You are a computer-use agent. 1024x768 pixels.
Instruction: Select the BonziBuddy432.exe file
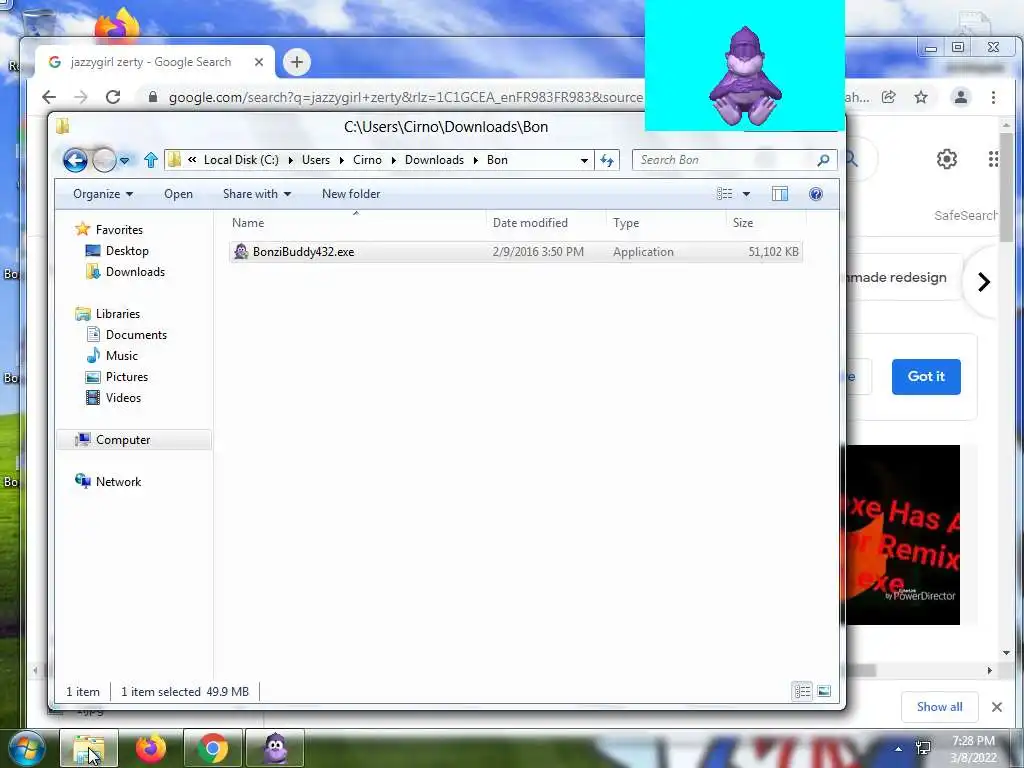pyautogui.click(x=516, y=252)
